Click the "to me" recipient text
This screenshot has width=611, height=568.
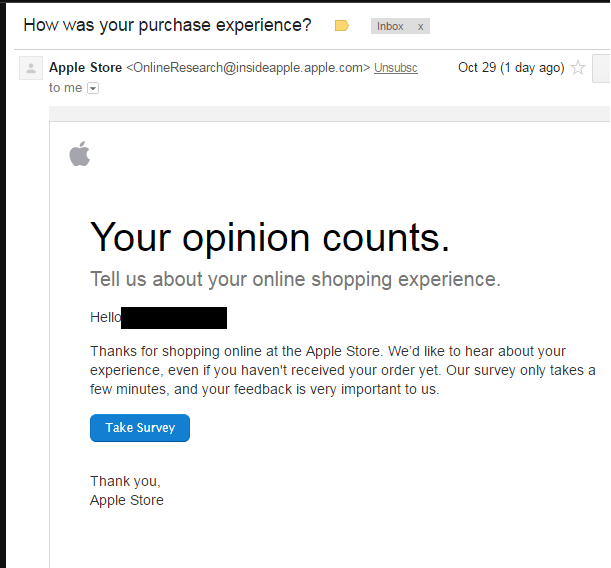(66, 88)
